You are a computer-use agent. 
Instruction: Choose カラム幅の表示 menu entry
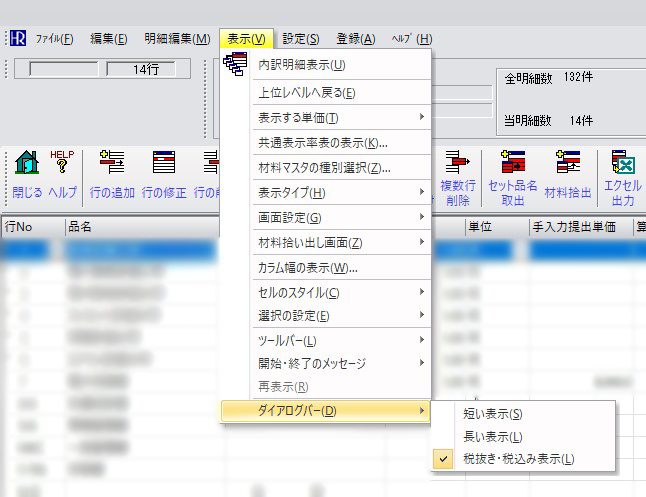[x=307, y=268]
